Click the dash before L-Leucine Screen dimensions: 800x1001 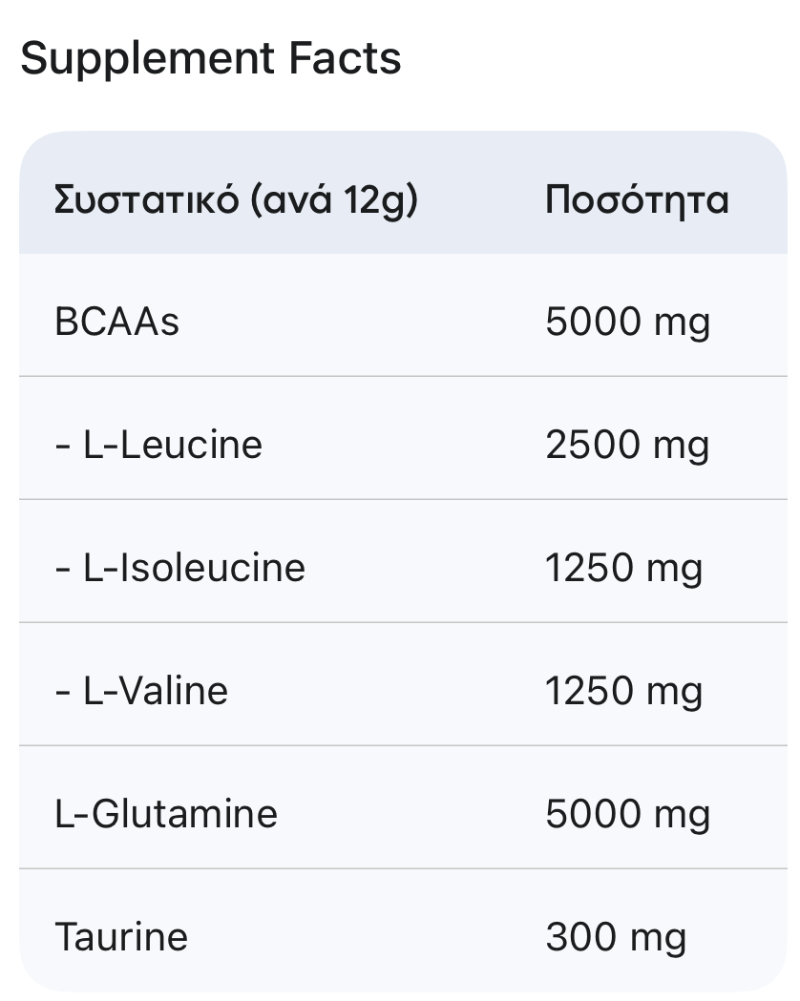coord(62,446)
